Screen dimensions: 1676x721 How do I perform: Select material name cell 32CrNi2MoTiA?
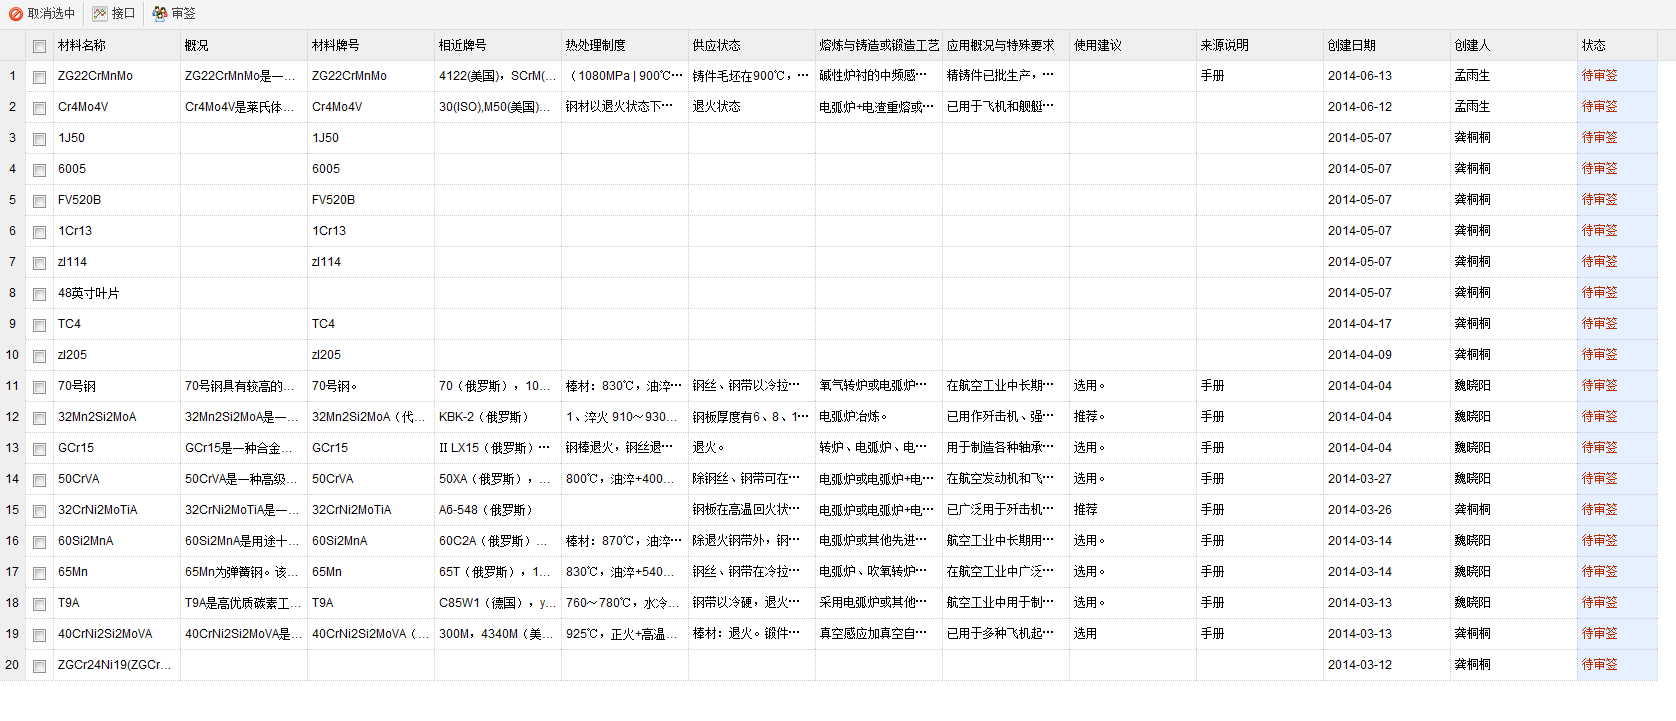tap(116, 510)
